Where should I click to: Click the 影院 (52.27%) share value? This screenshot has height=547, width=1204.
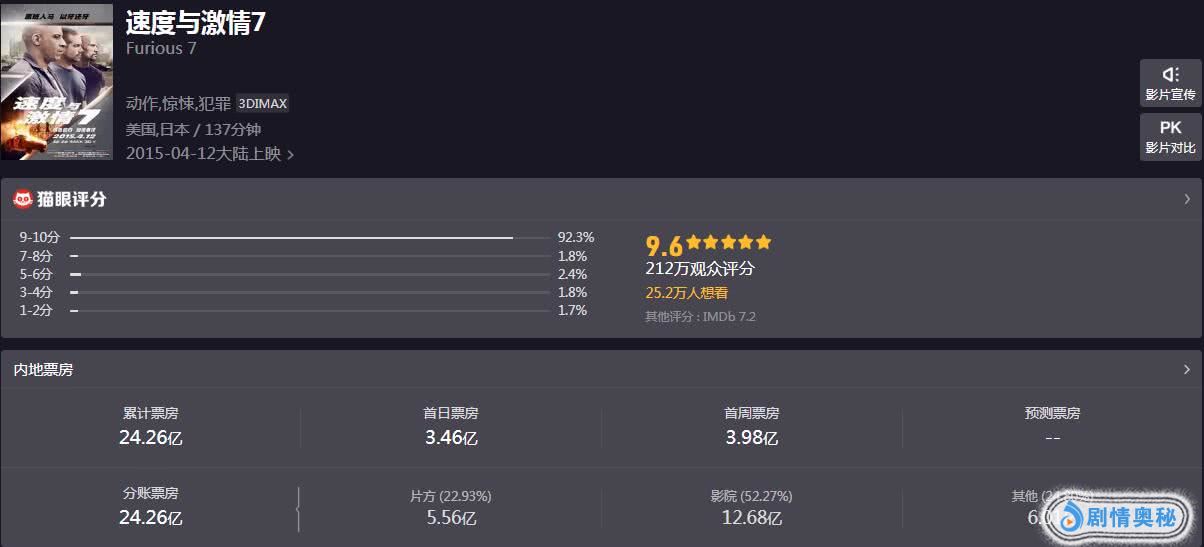coord(751,517)
